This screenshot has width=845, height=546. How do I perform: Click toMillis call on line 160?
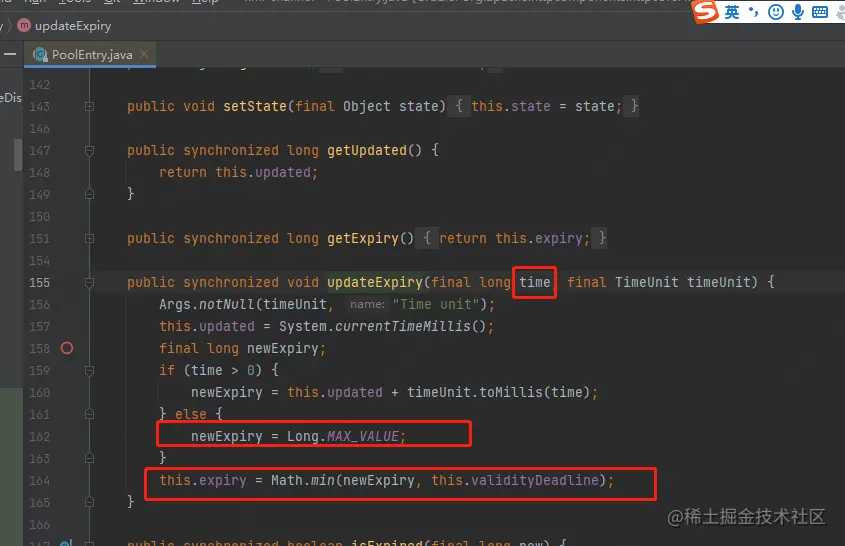[x=510, y=392]
